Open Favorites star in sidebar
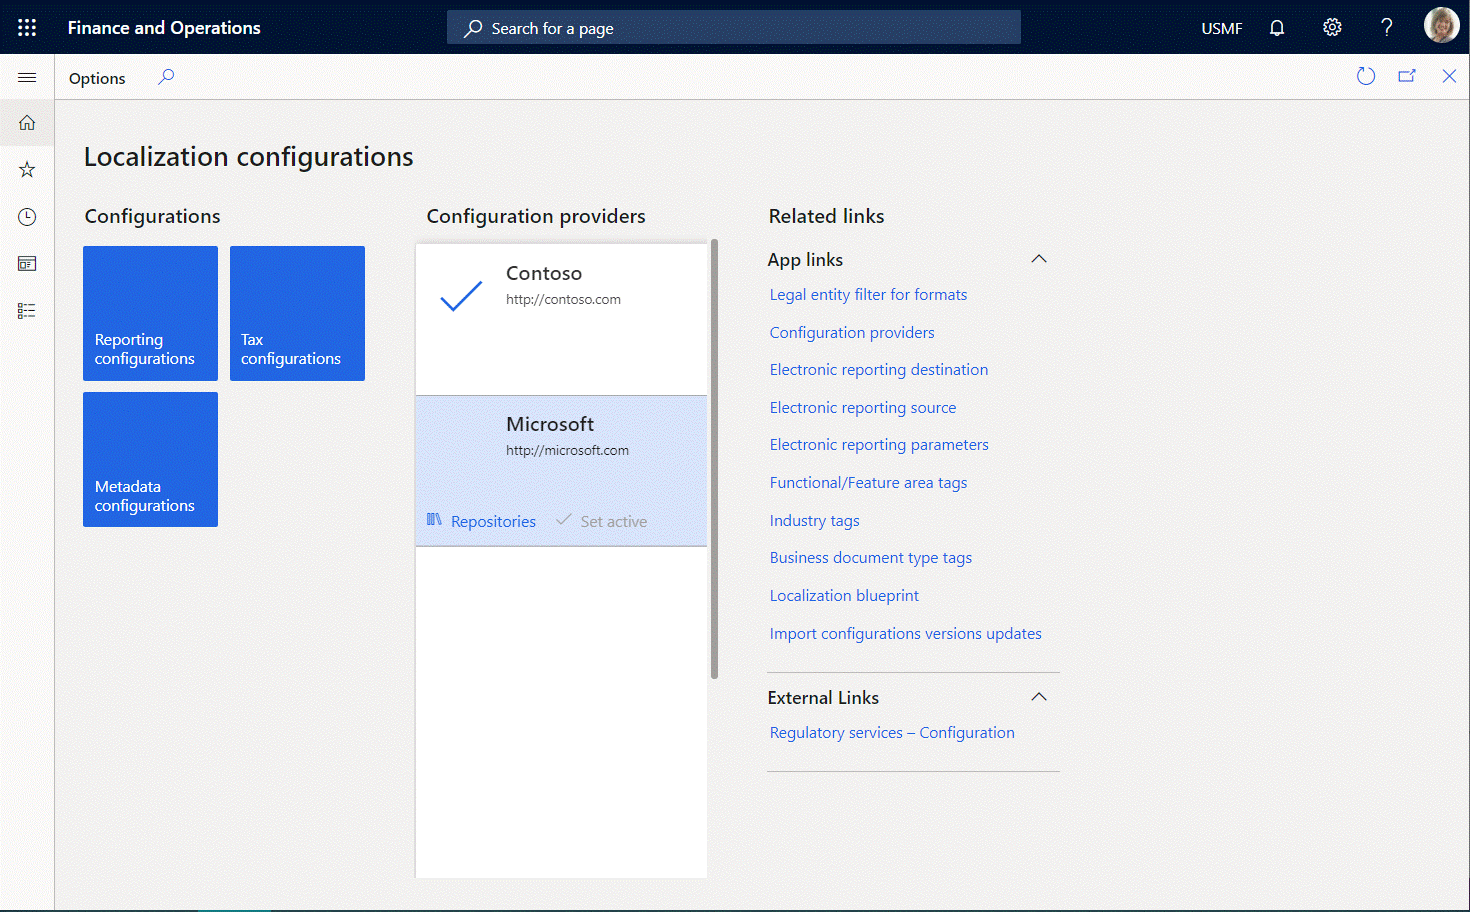 [x=27, y=170]
